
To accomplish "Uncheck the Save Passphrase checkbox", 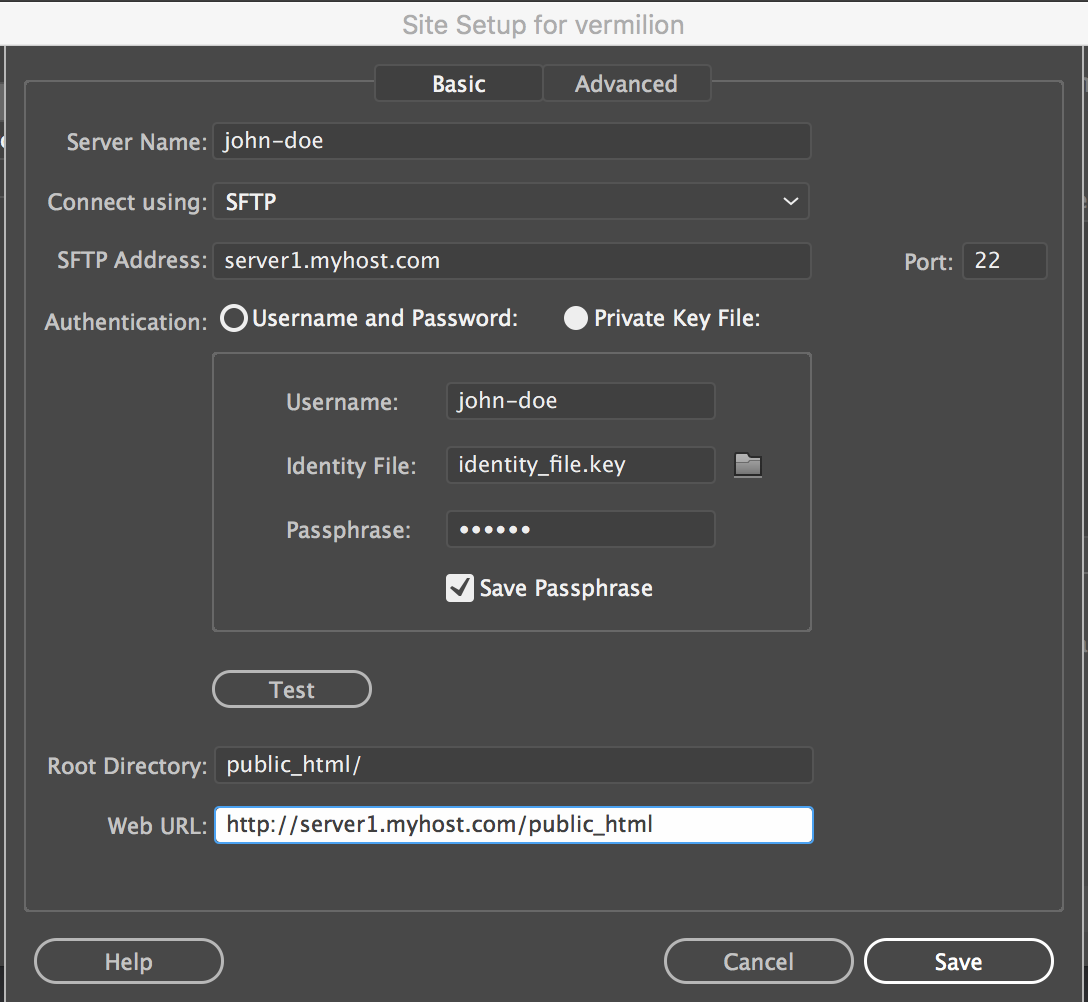I will pyautogui.click(x=459, y=588).
